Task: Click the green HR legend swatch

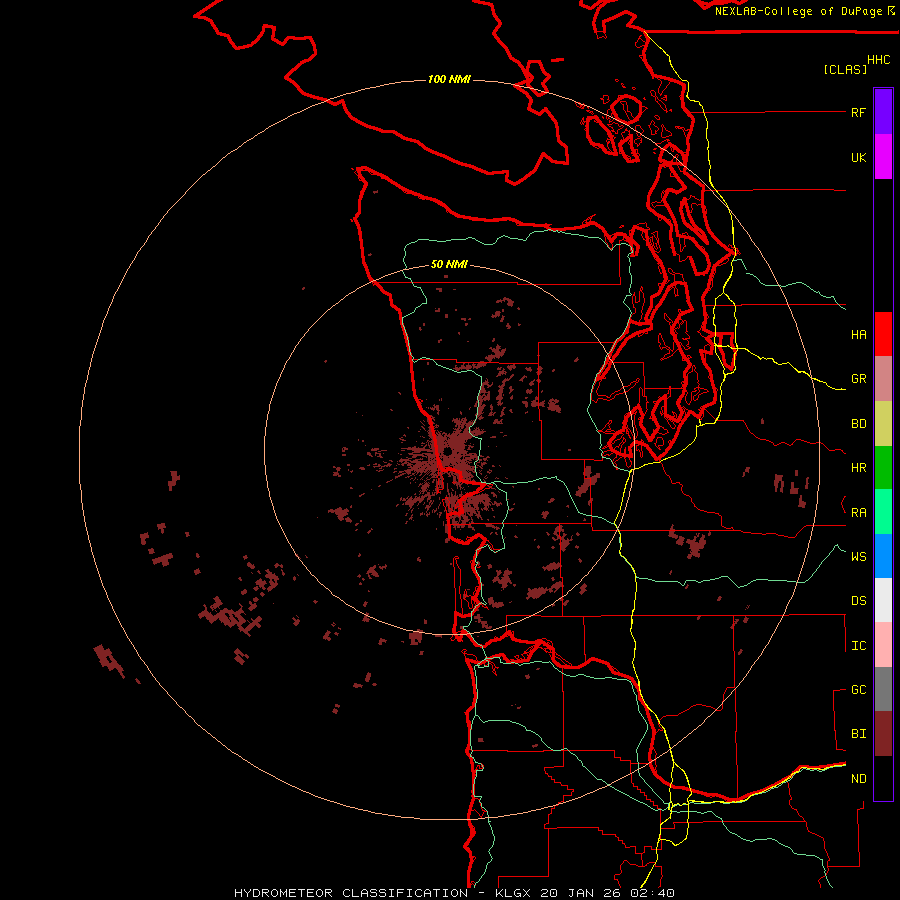Action: 883,468
